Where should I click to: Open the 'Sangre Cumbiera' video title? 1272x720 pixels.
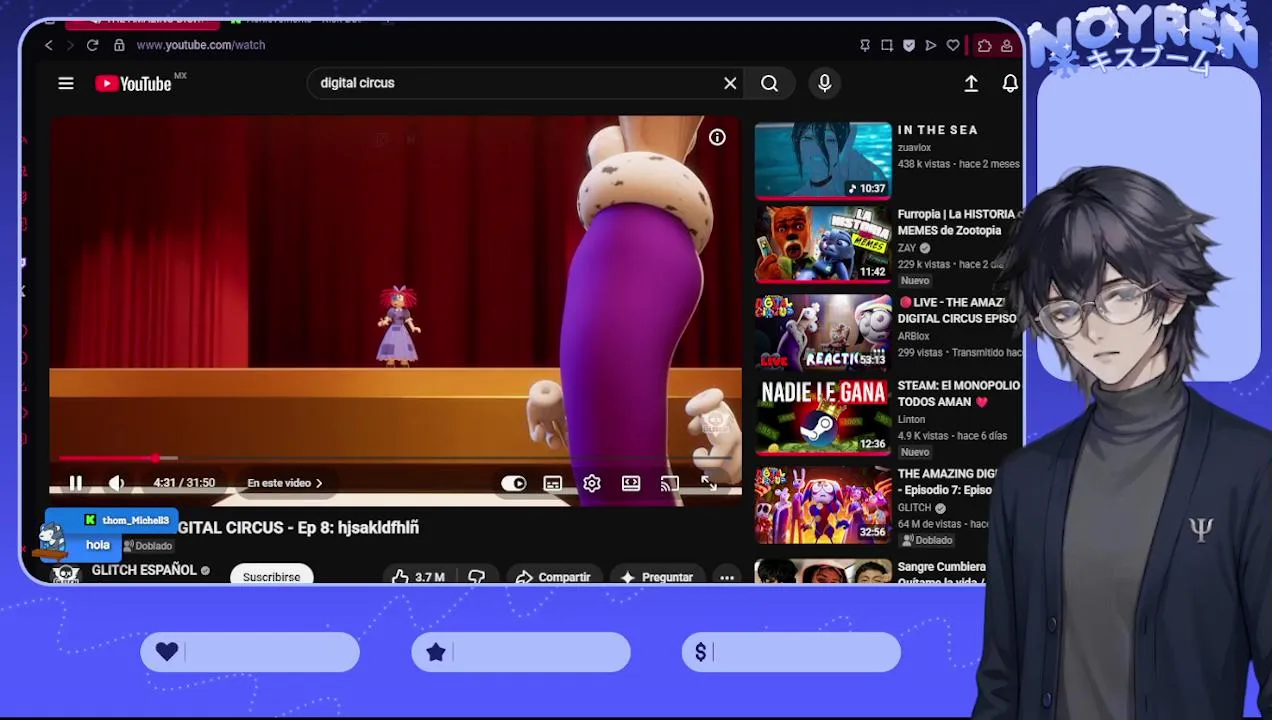tap(942, 572)
